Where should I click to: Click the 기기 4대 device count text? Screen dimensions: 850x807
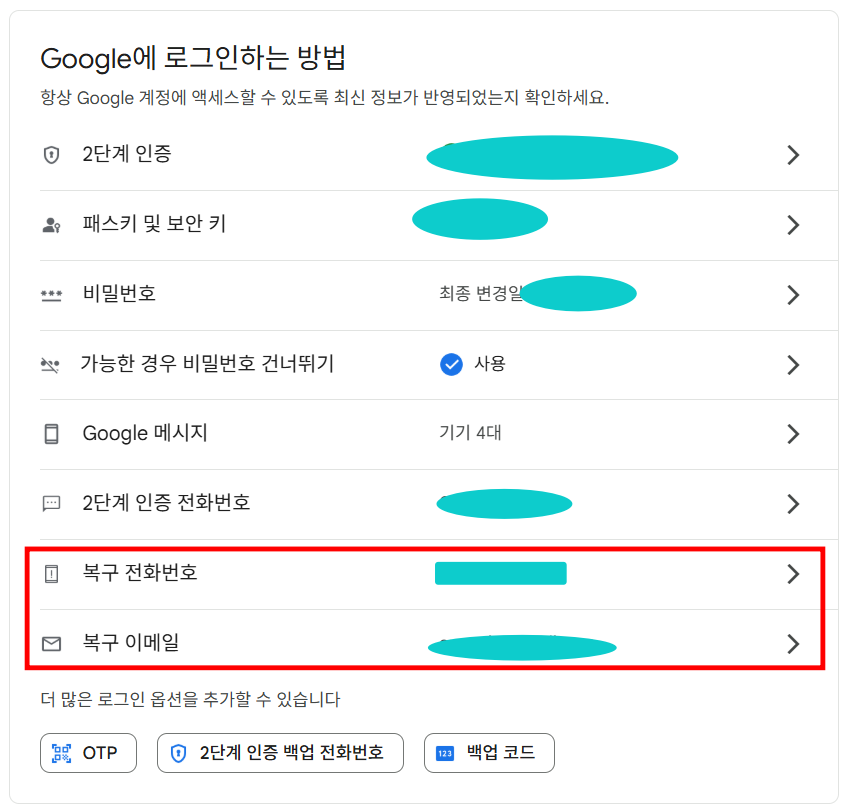pos(470,434)
